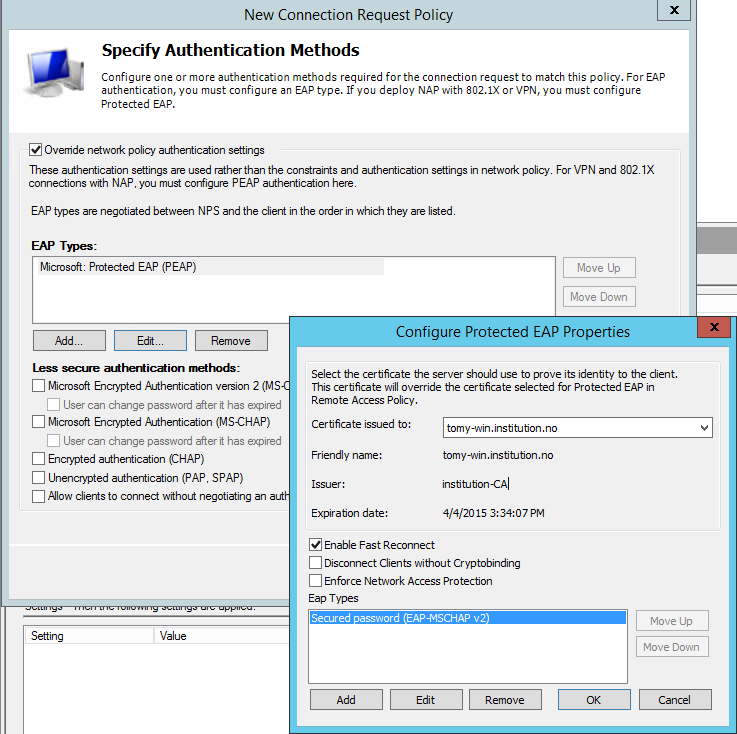Click the expiration date 4/4/2015 3:34:07 PM
Viewport: 737px width, 734px height.
tap(493, 513)
